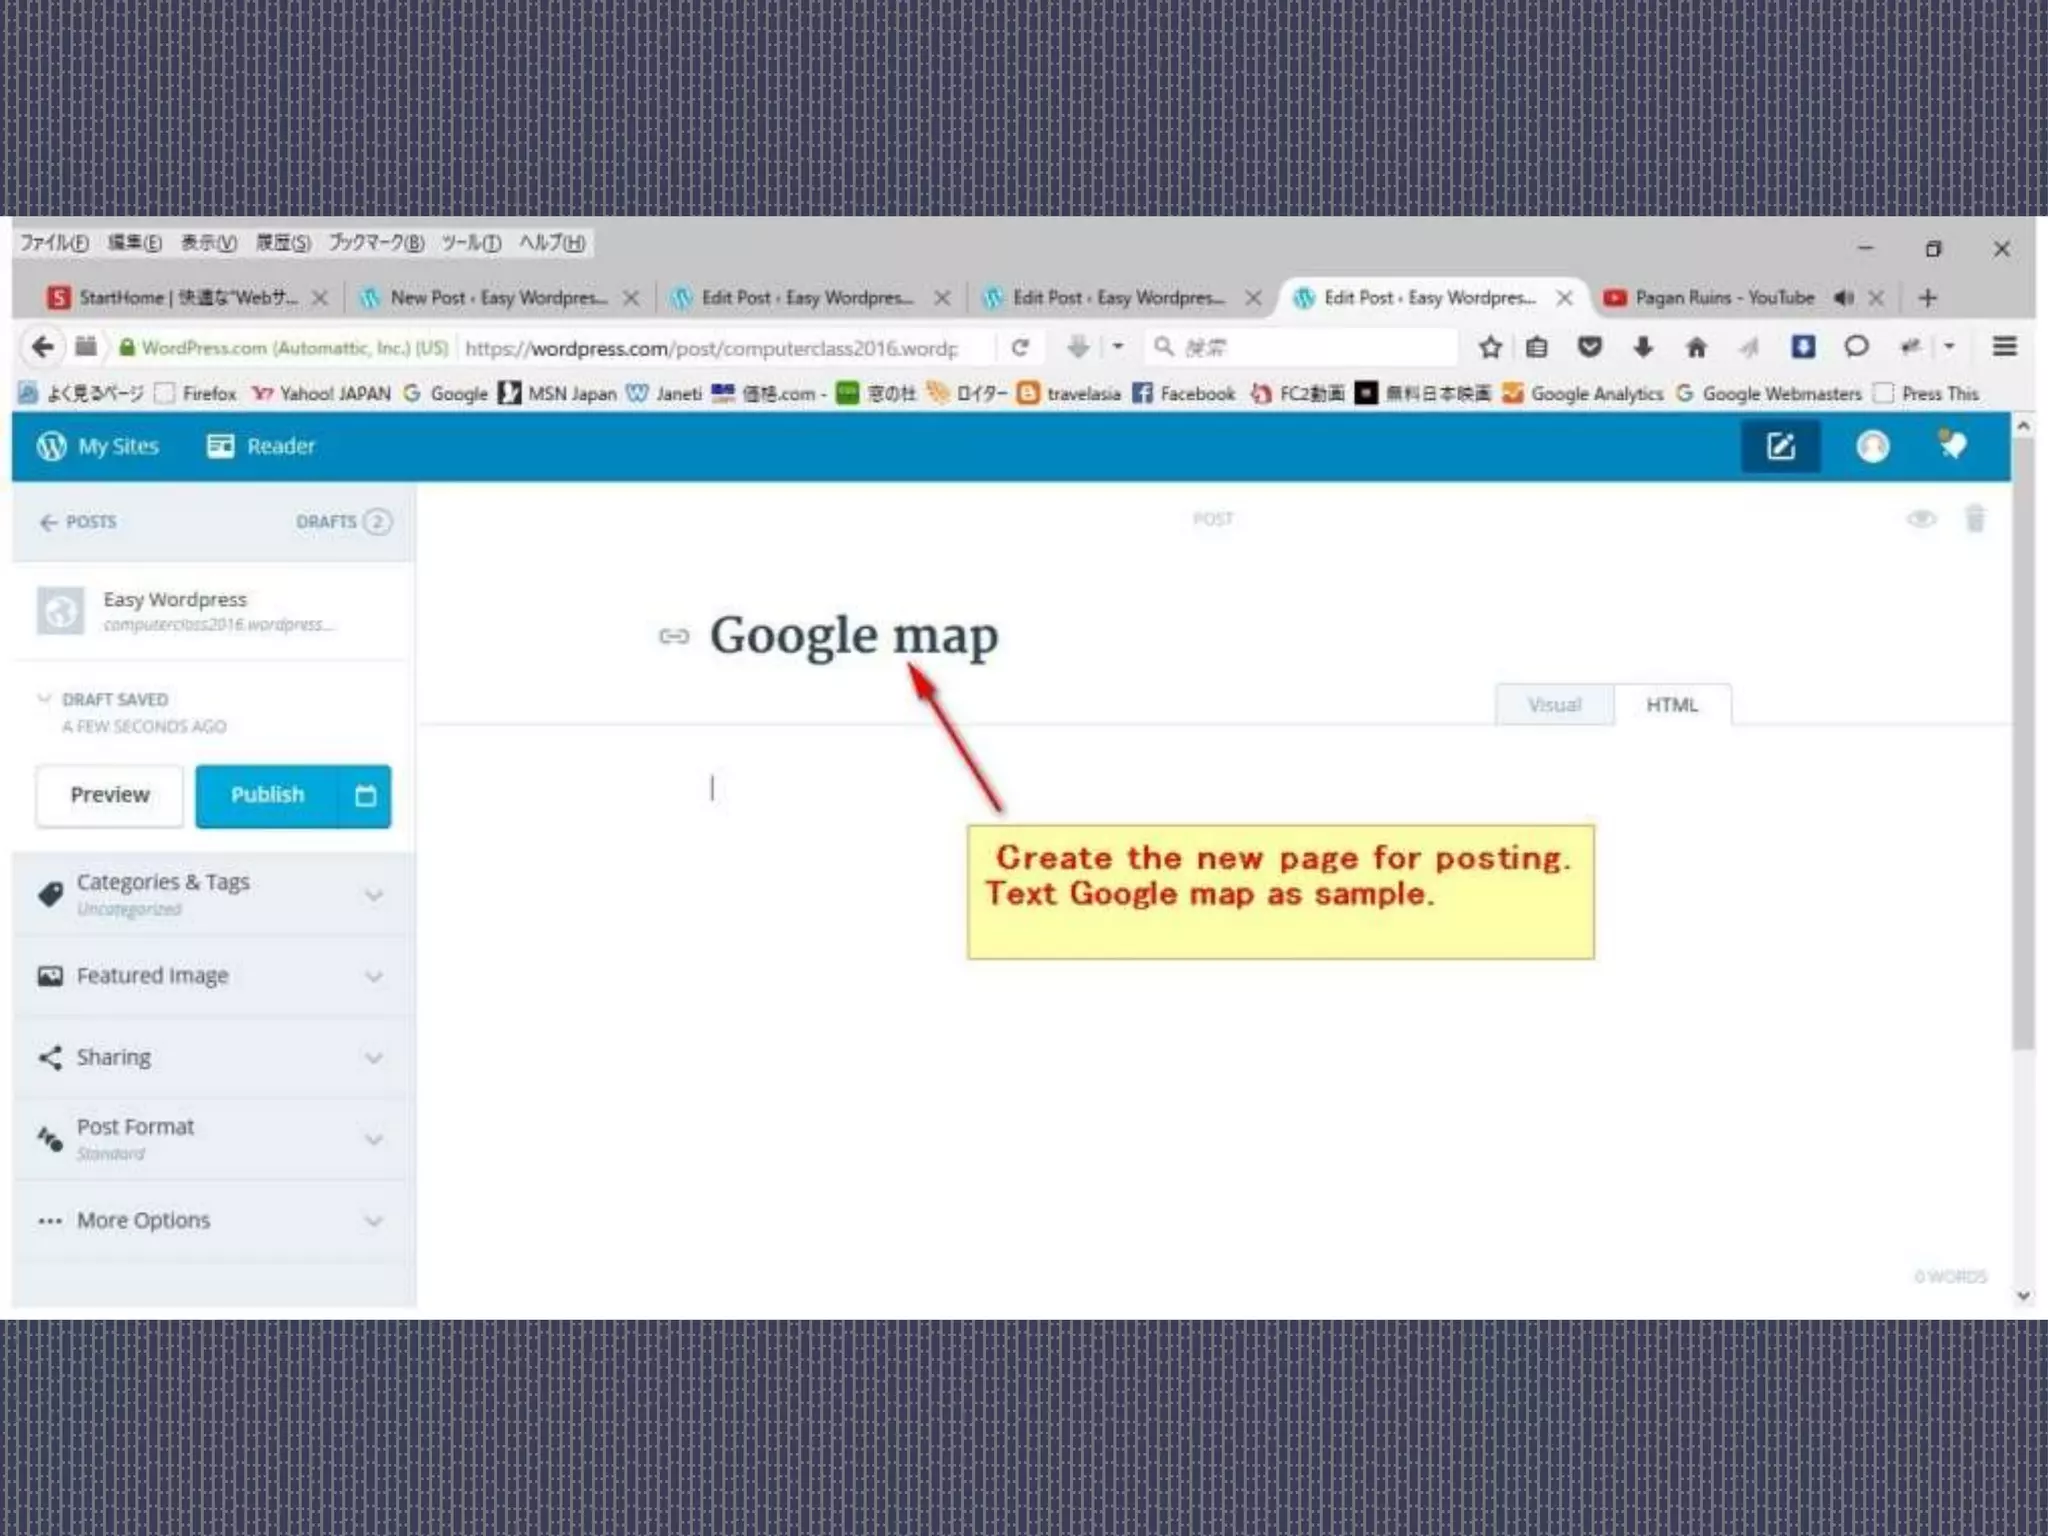The width and height of the screenshot is (2048, 1536).
Task: Open the ツール(T) menu
Action: coord(471,243)
